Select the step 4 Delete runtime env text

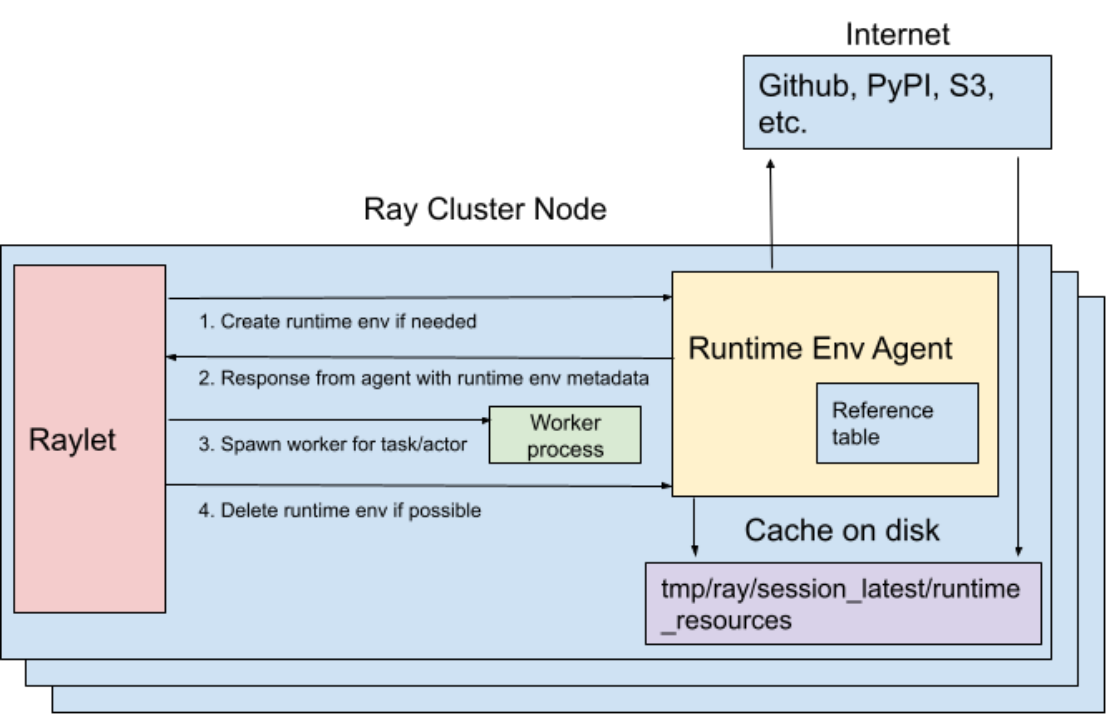coord(340,510)
